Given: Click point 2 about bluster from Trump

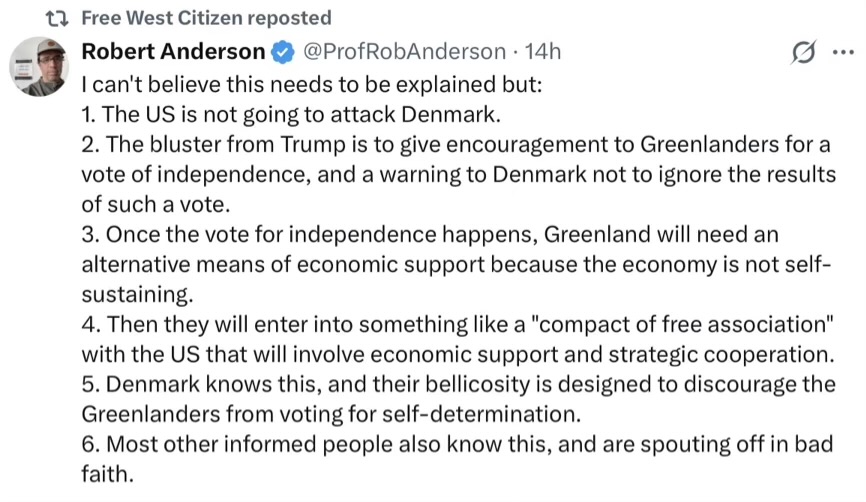Looking at the screenshot, I should point(455,143).
